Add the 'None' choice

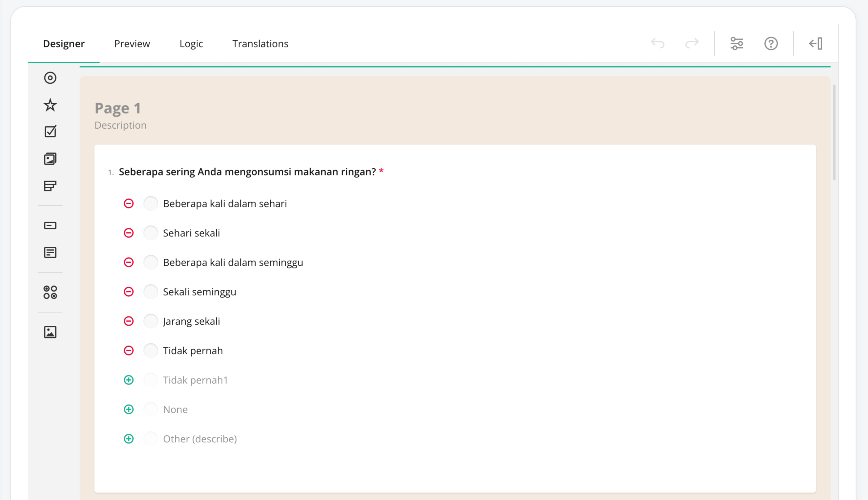point(128,409)
